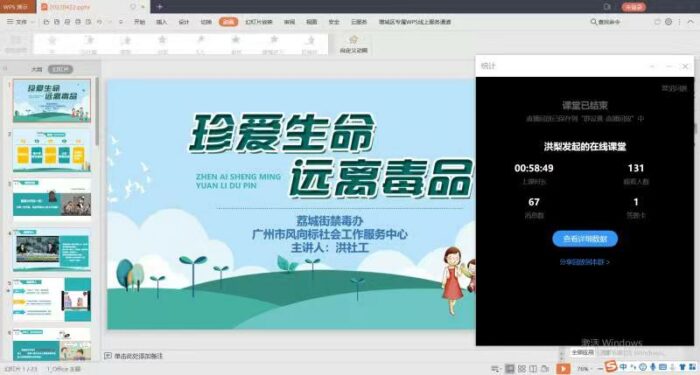
Task: Switch to normal view icon in status bar
Action: [x=510, y=369]
